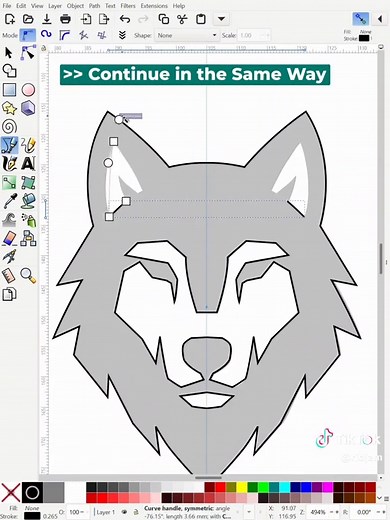Select the Eraser tool

(9, 238)
